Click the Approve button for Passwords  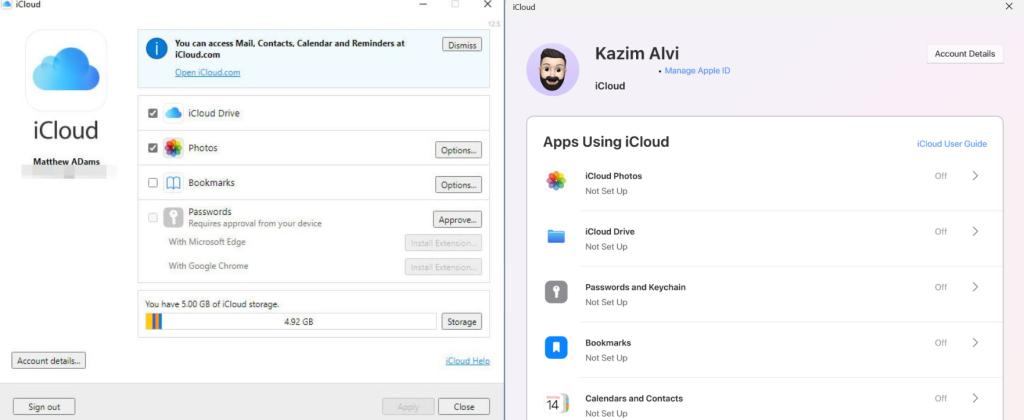pos(457,219)
